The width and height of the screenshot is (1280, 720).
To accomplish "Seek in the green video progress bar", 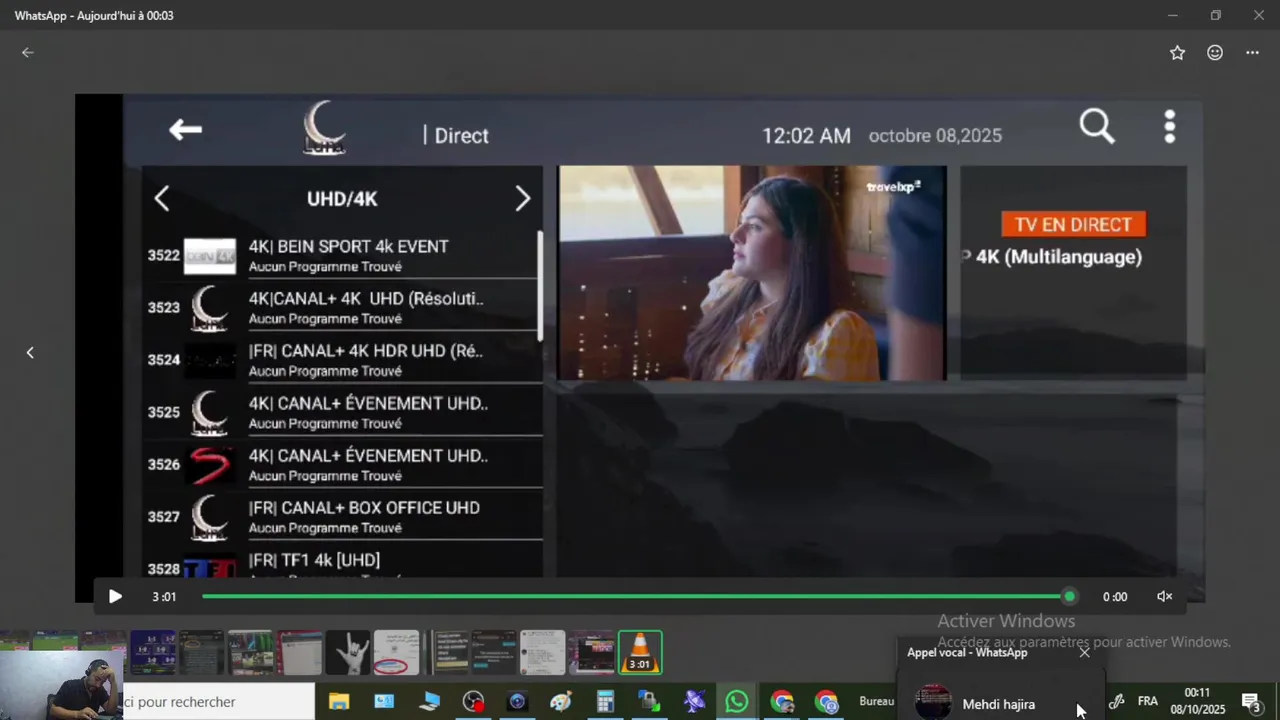I will pyautogui.click(x=635, y=597).
